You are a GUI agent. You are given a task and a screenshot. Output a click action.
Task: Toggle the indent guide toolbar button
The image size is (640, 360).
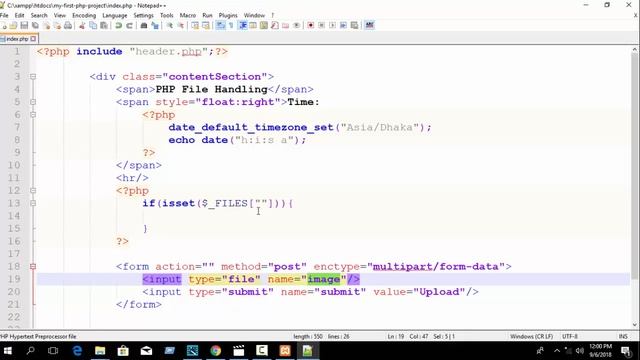tap(242, 25)
